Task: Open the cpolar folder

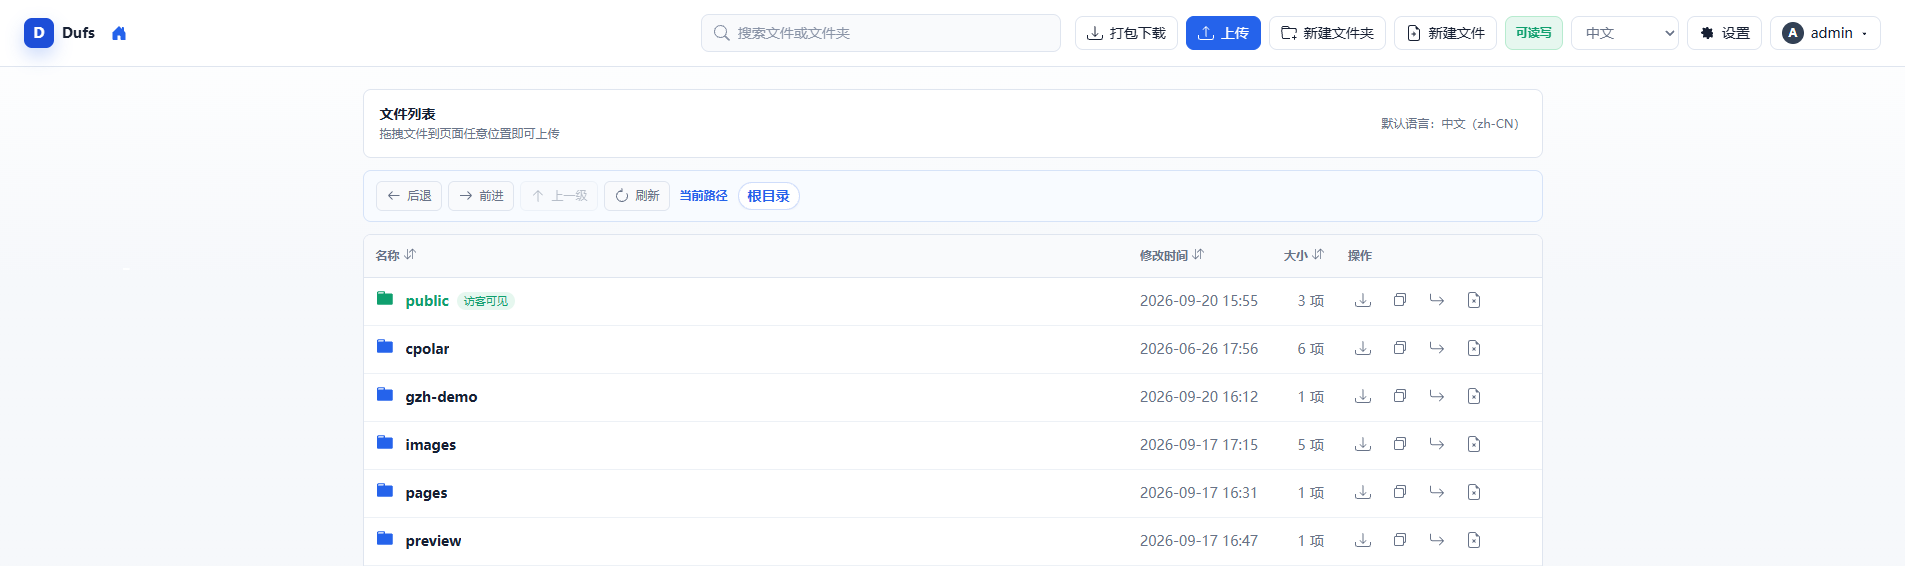Action: coord(427,349)
